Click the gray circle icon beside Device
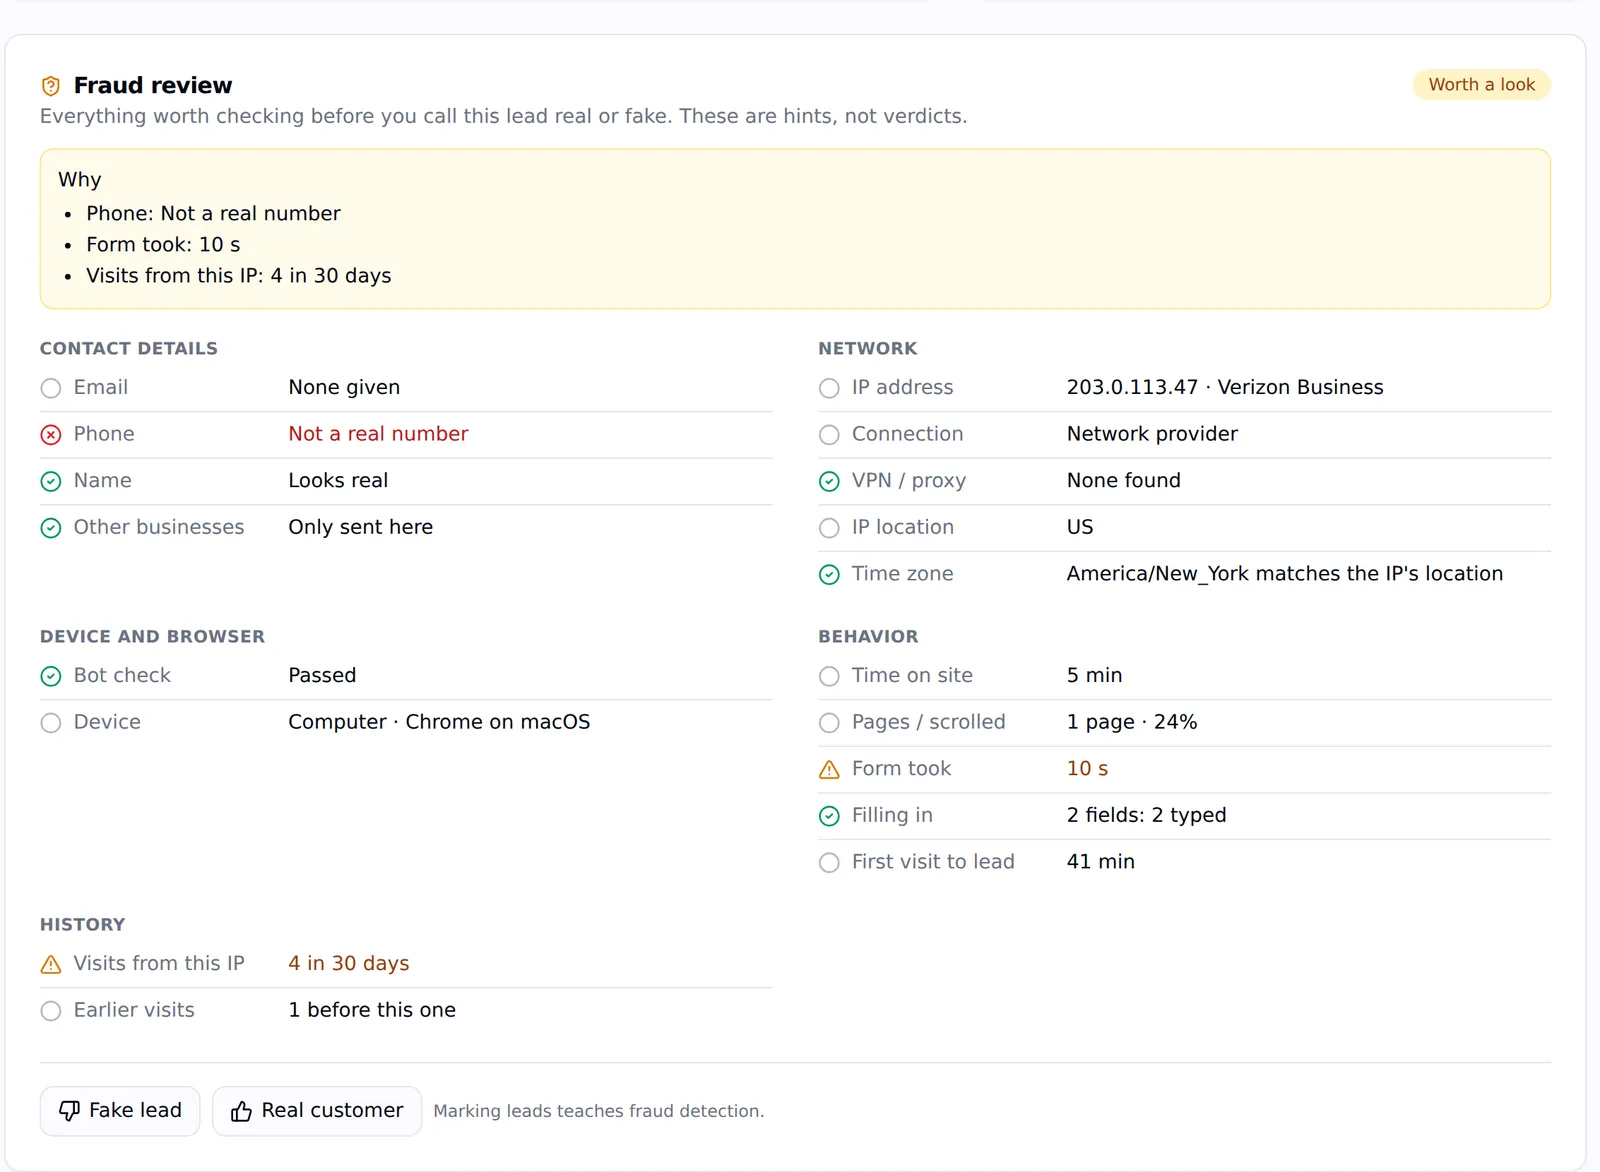This screenshot has height=1172, width=1600. pyautogui.click(x=51, y=723)
